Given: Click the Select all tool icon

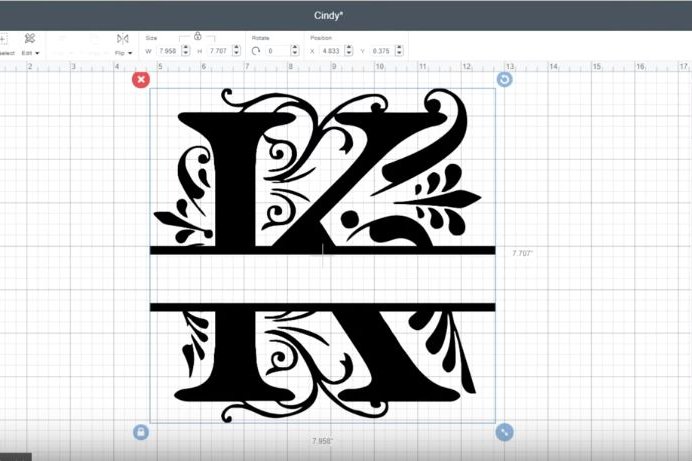Looking at the screenshot, I should click(4, 39).
